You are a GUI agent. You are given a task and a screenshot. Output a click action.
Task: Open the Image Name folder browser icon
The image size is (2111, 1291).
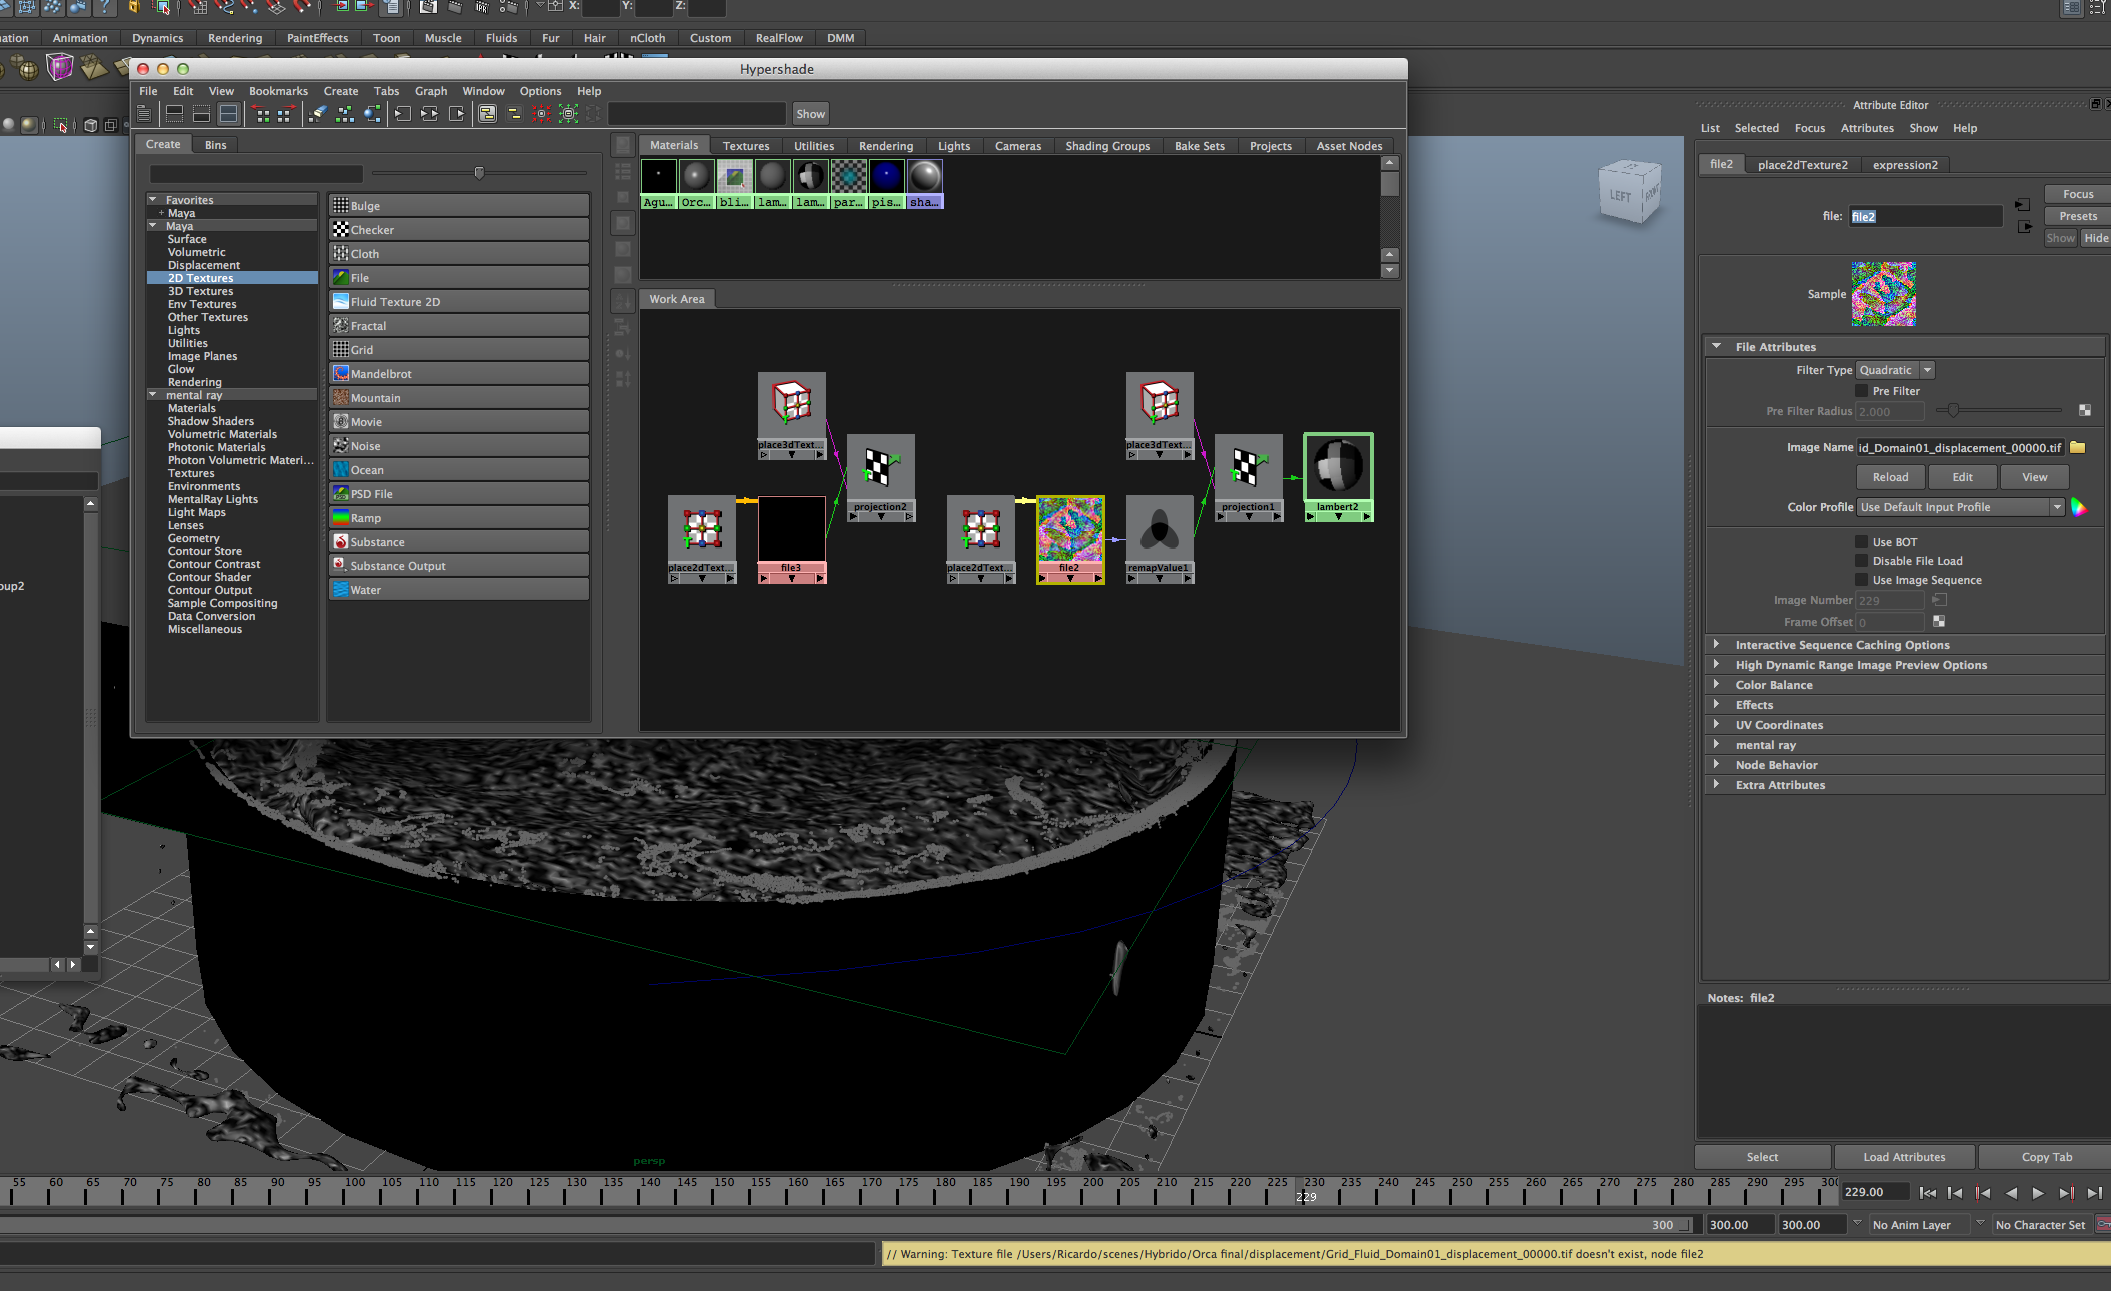(x=2077, y=447)
